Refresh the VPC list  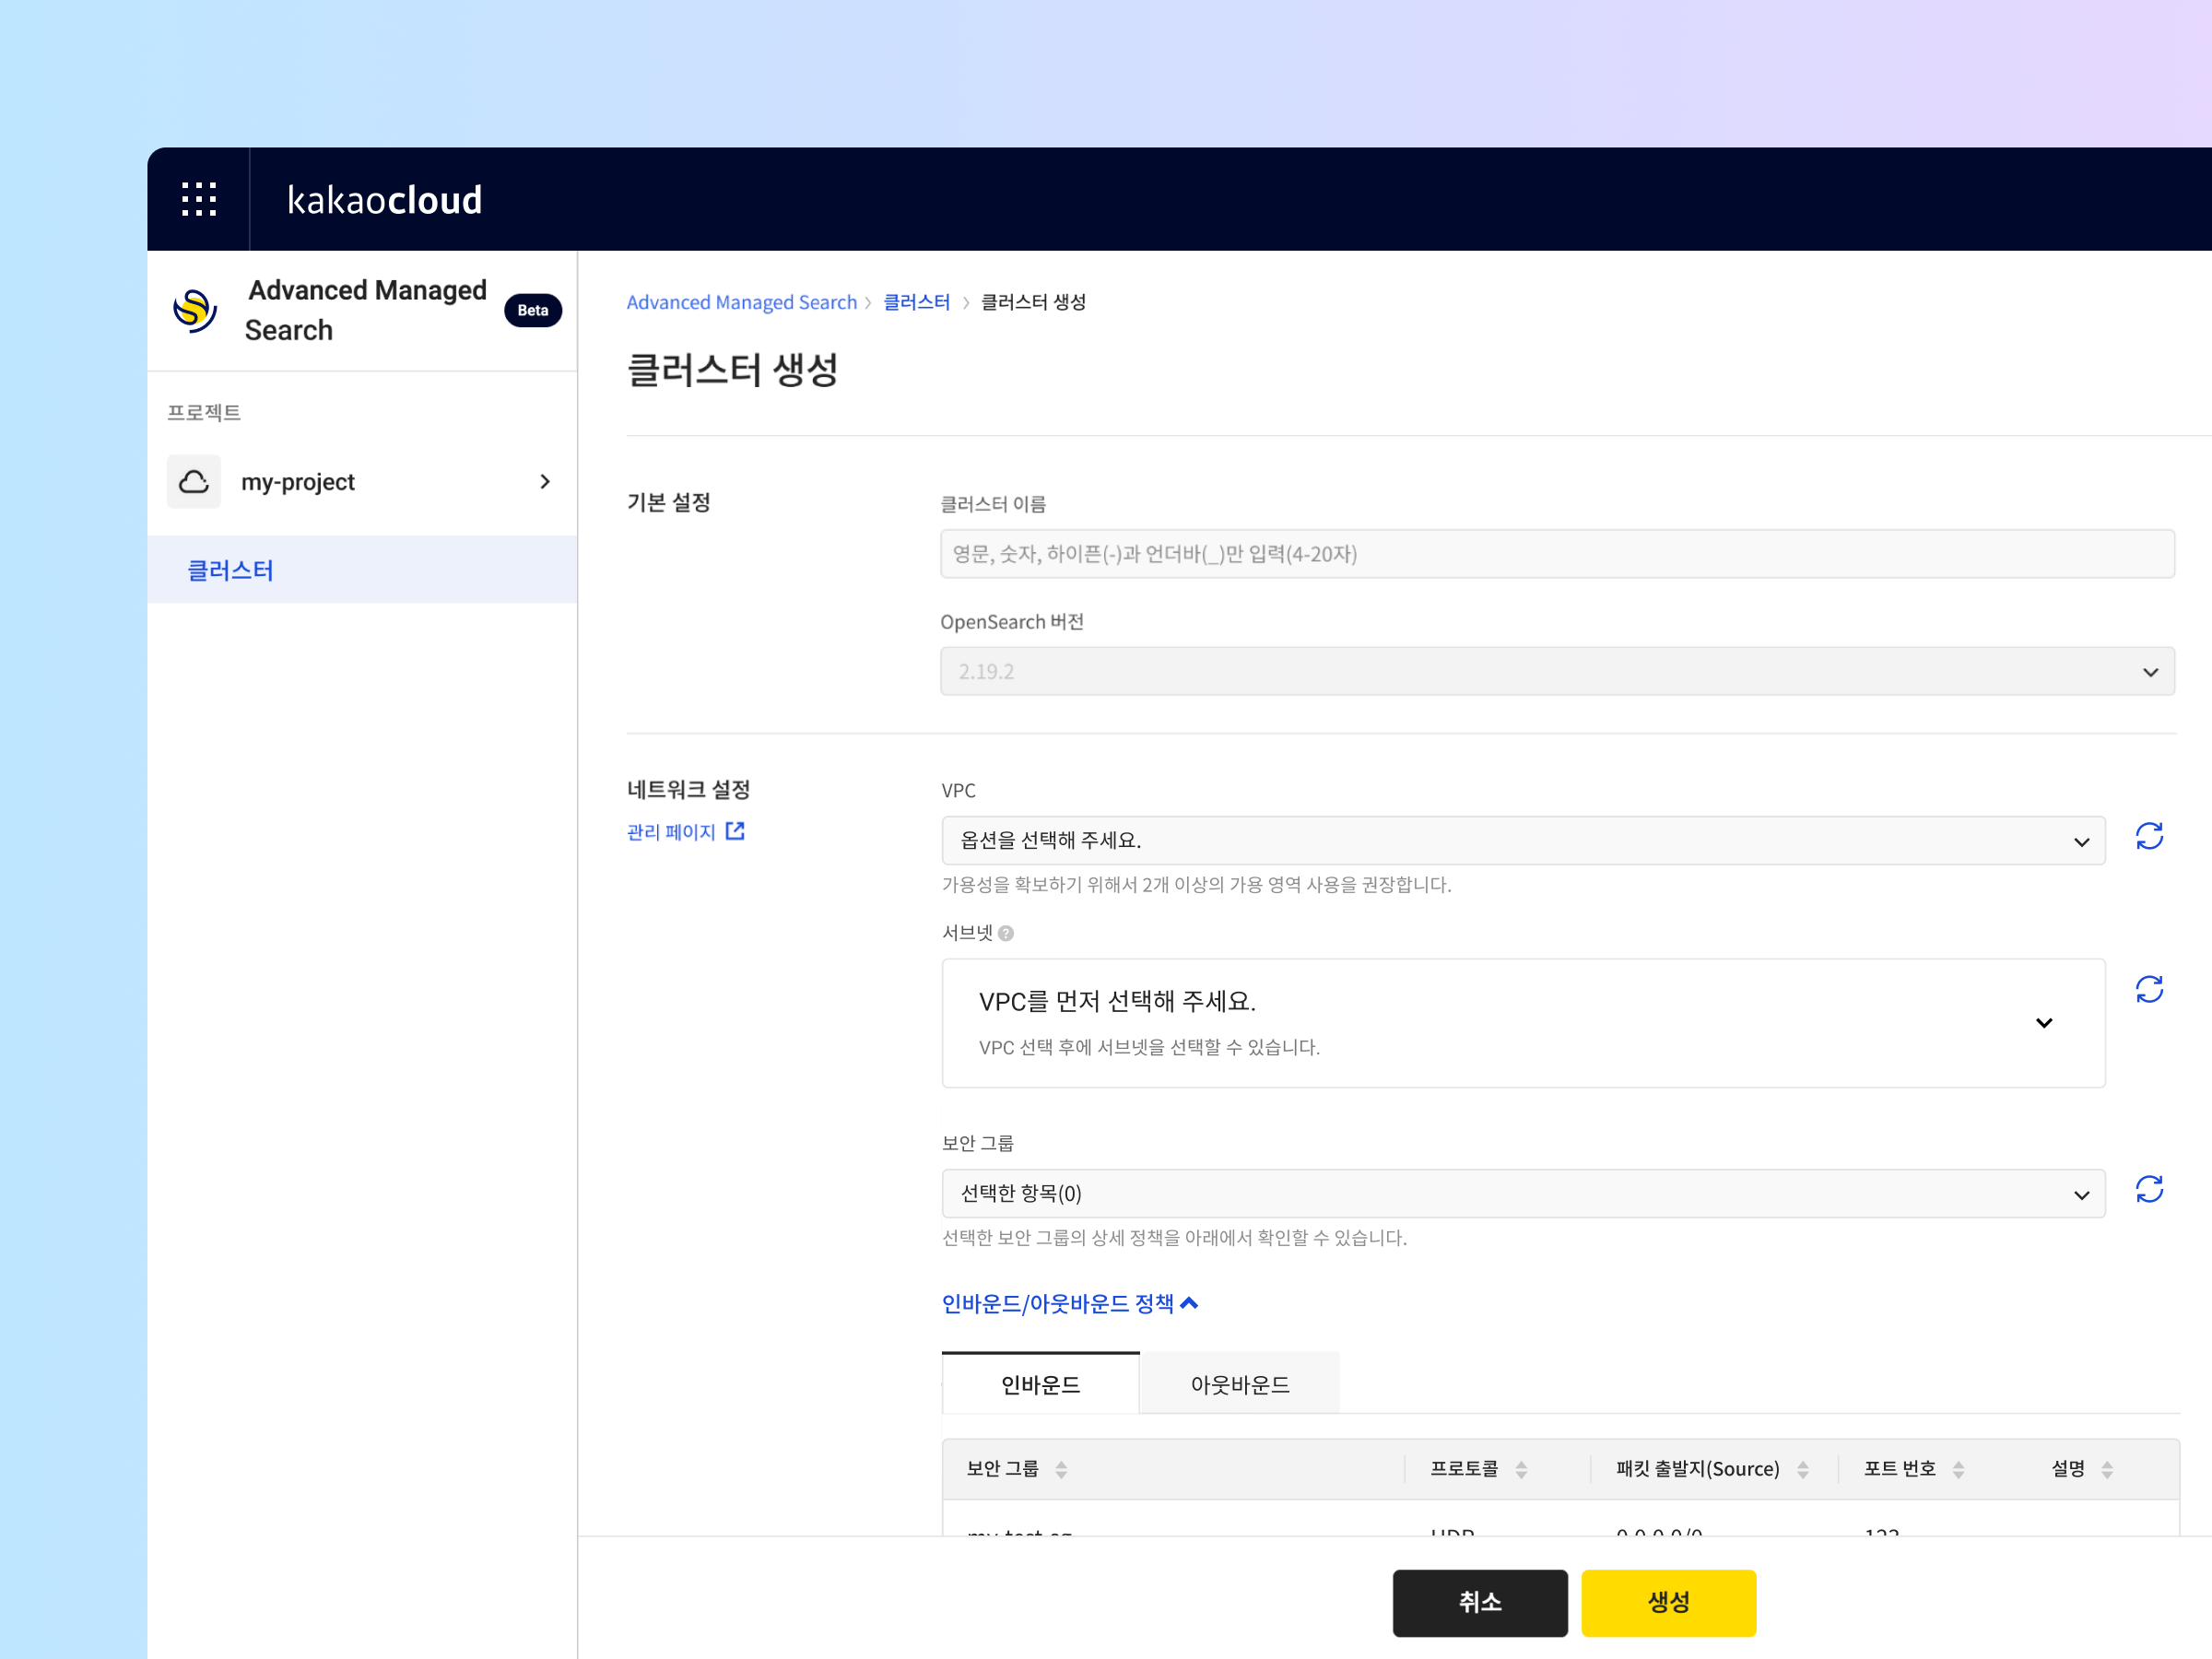[2150, 837]
